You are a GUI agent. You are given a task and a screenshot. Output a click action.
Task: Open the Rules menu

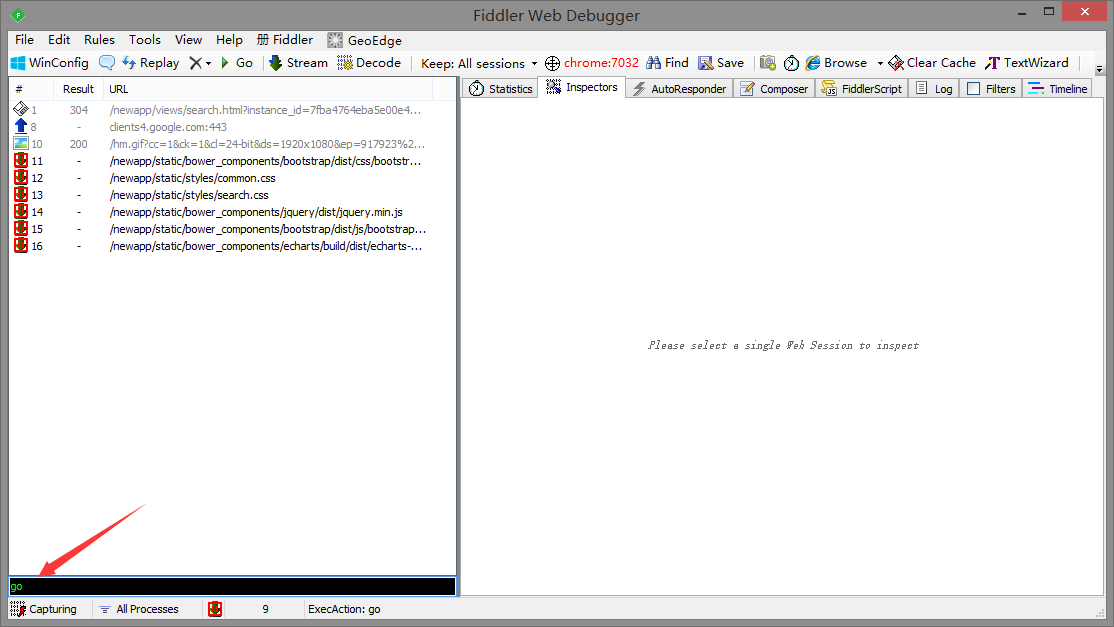(99, 40)
